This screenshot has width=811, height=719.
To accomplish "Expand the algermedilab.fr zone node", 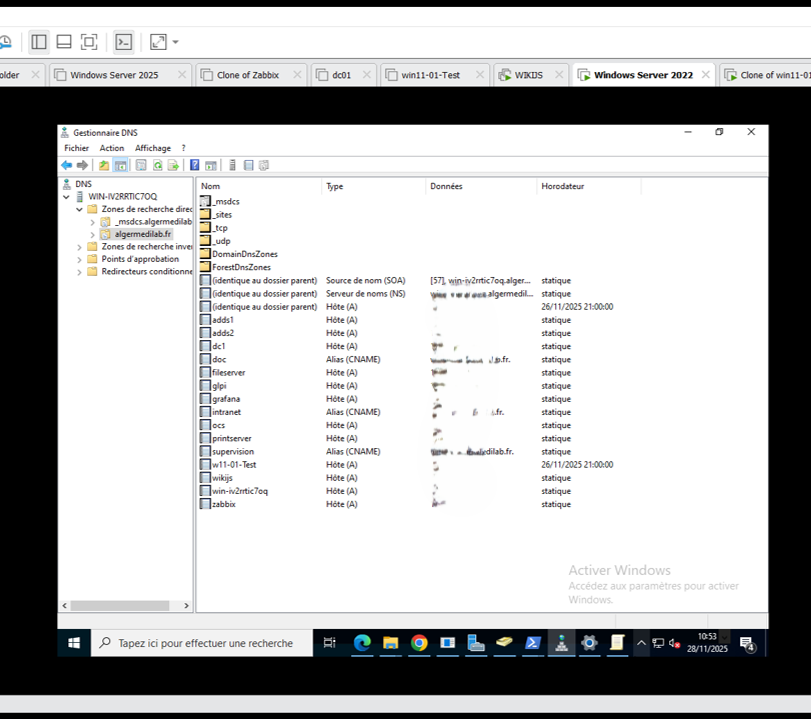I will pos(93,234).
